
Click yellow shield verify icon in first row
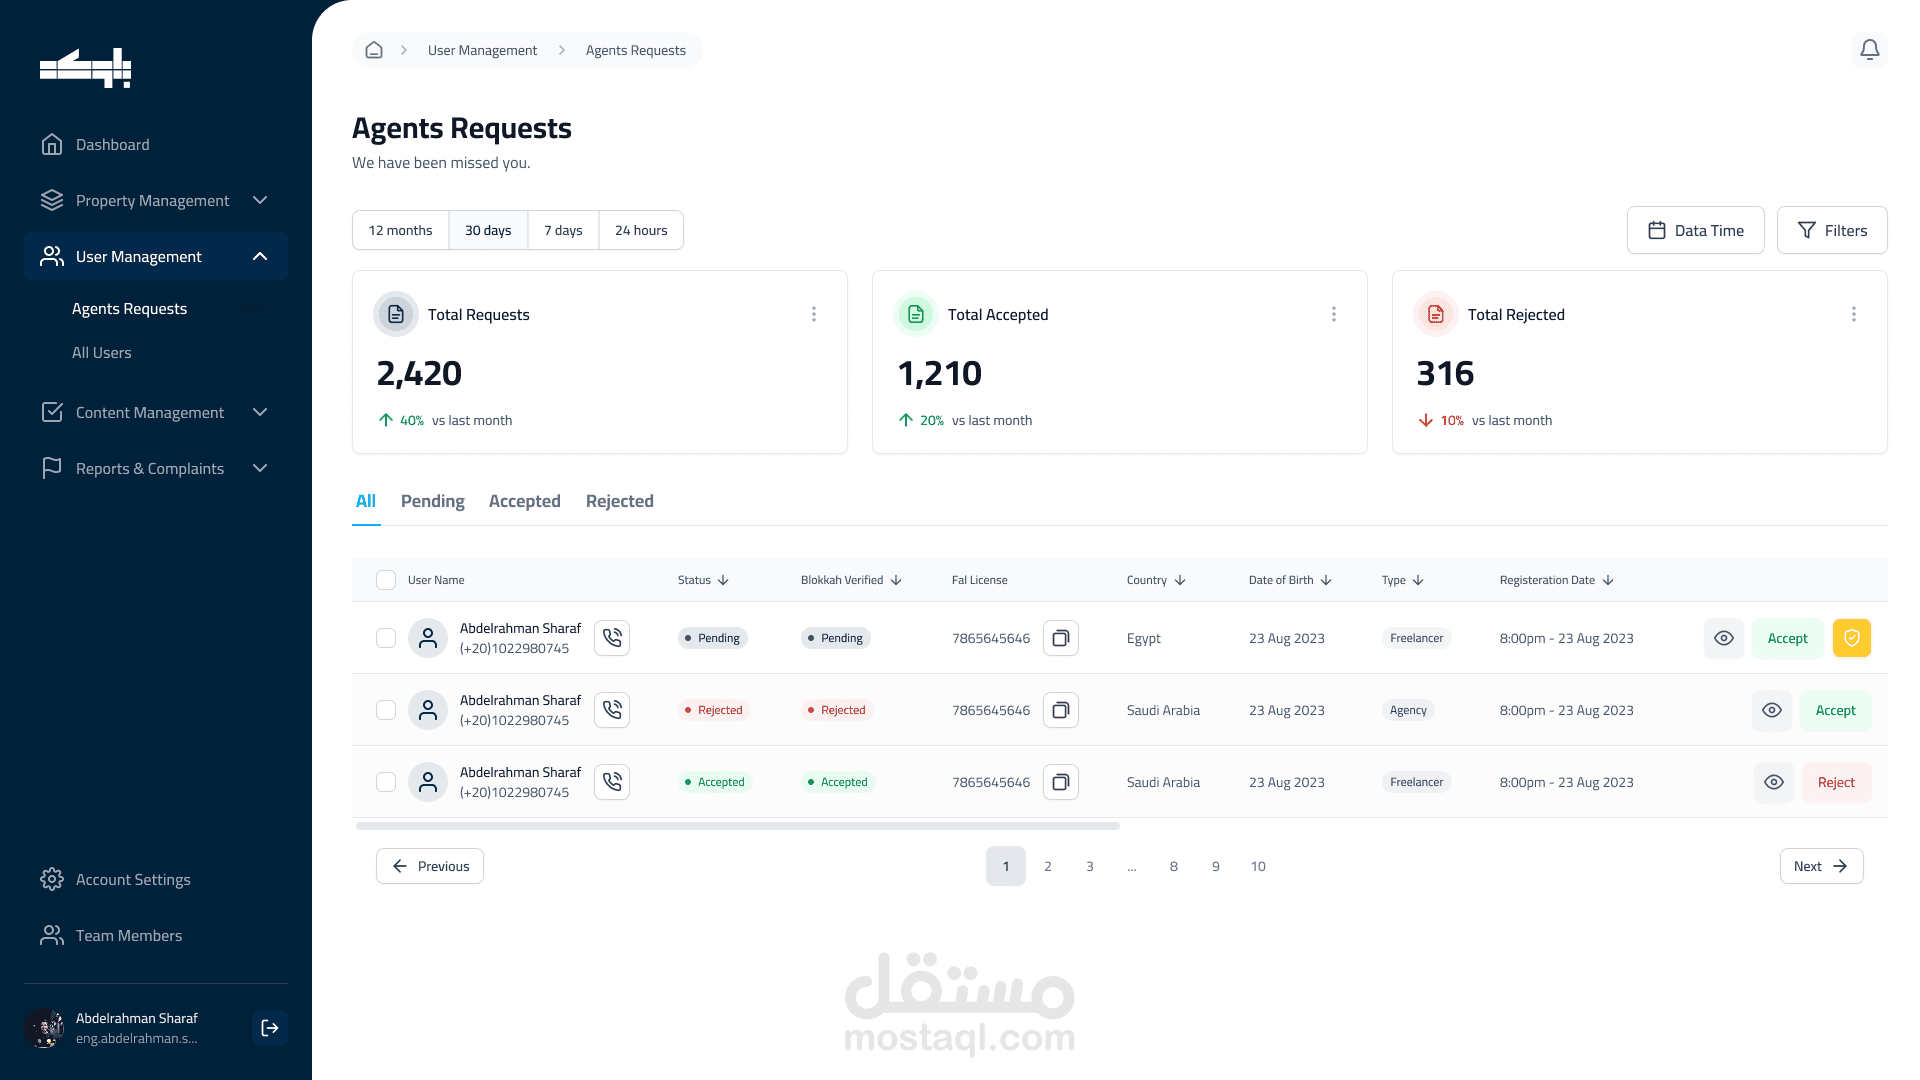(1852, 638)
